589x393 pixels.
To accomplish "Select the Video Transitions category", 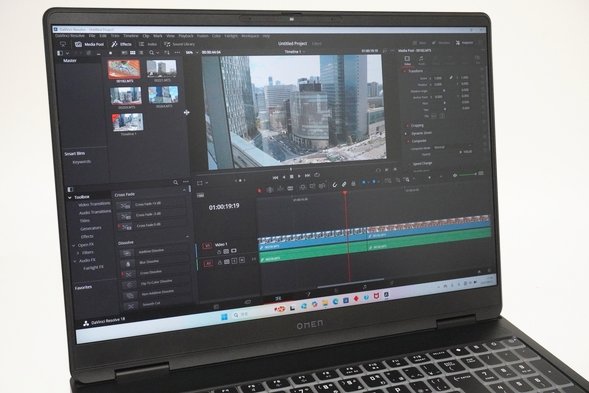I will 94,204.
